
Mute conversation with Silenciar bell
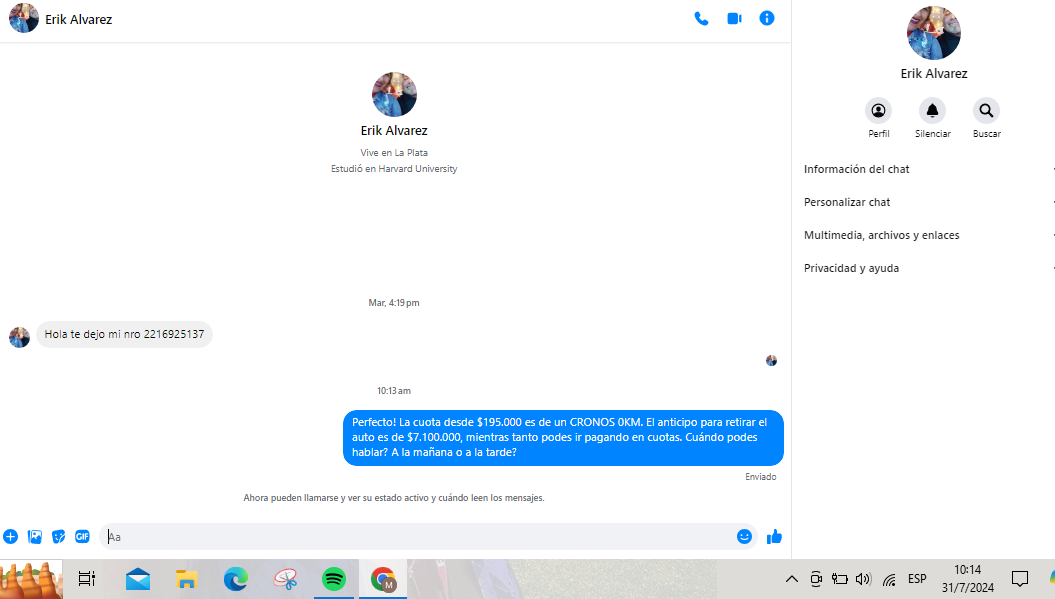pos(932,111)
